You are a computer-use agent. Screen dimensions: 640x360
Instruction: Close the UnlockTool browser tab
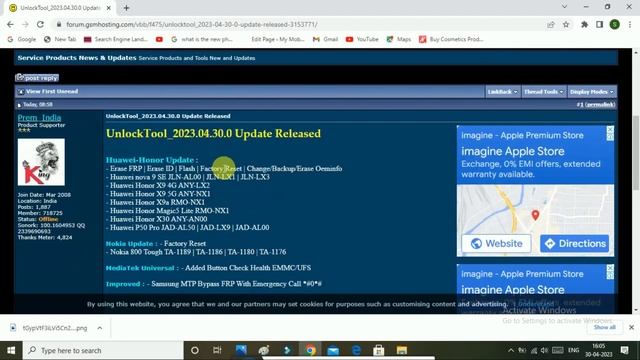pyautogui.click(x=109, y=8)
